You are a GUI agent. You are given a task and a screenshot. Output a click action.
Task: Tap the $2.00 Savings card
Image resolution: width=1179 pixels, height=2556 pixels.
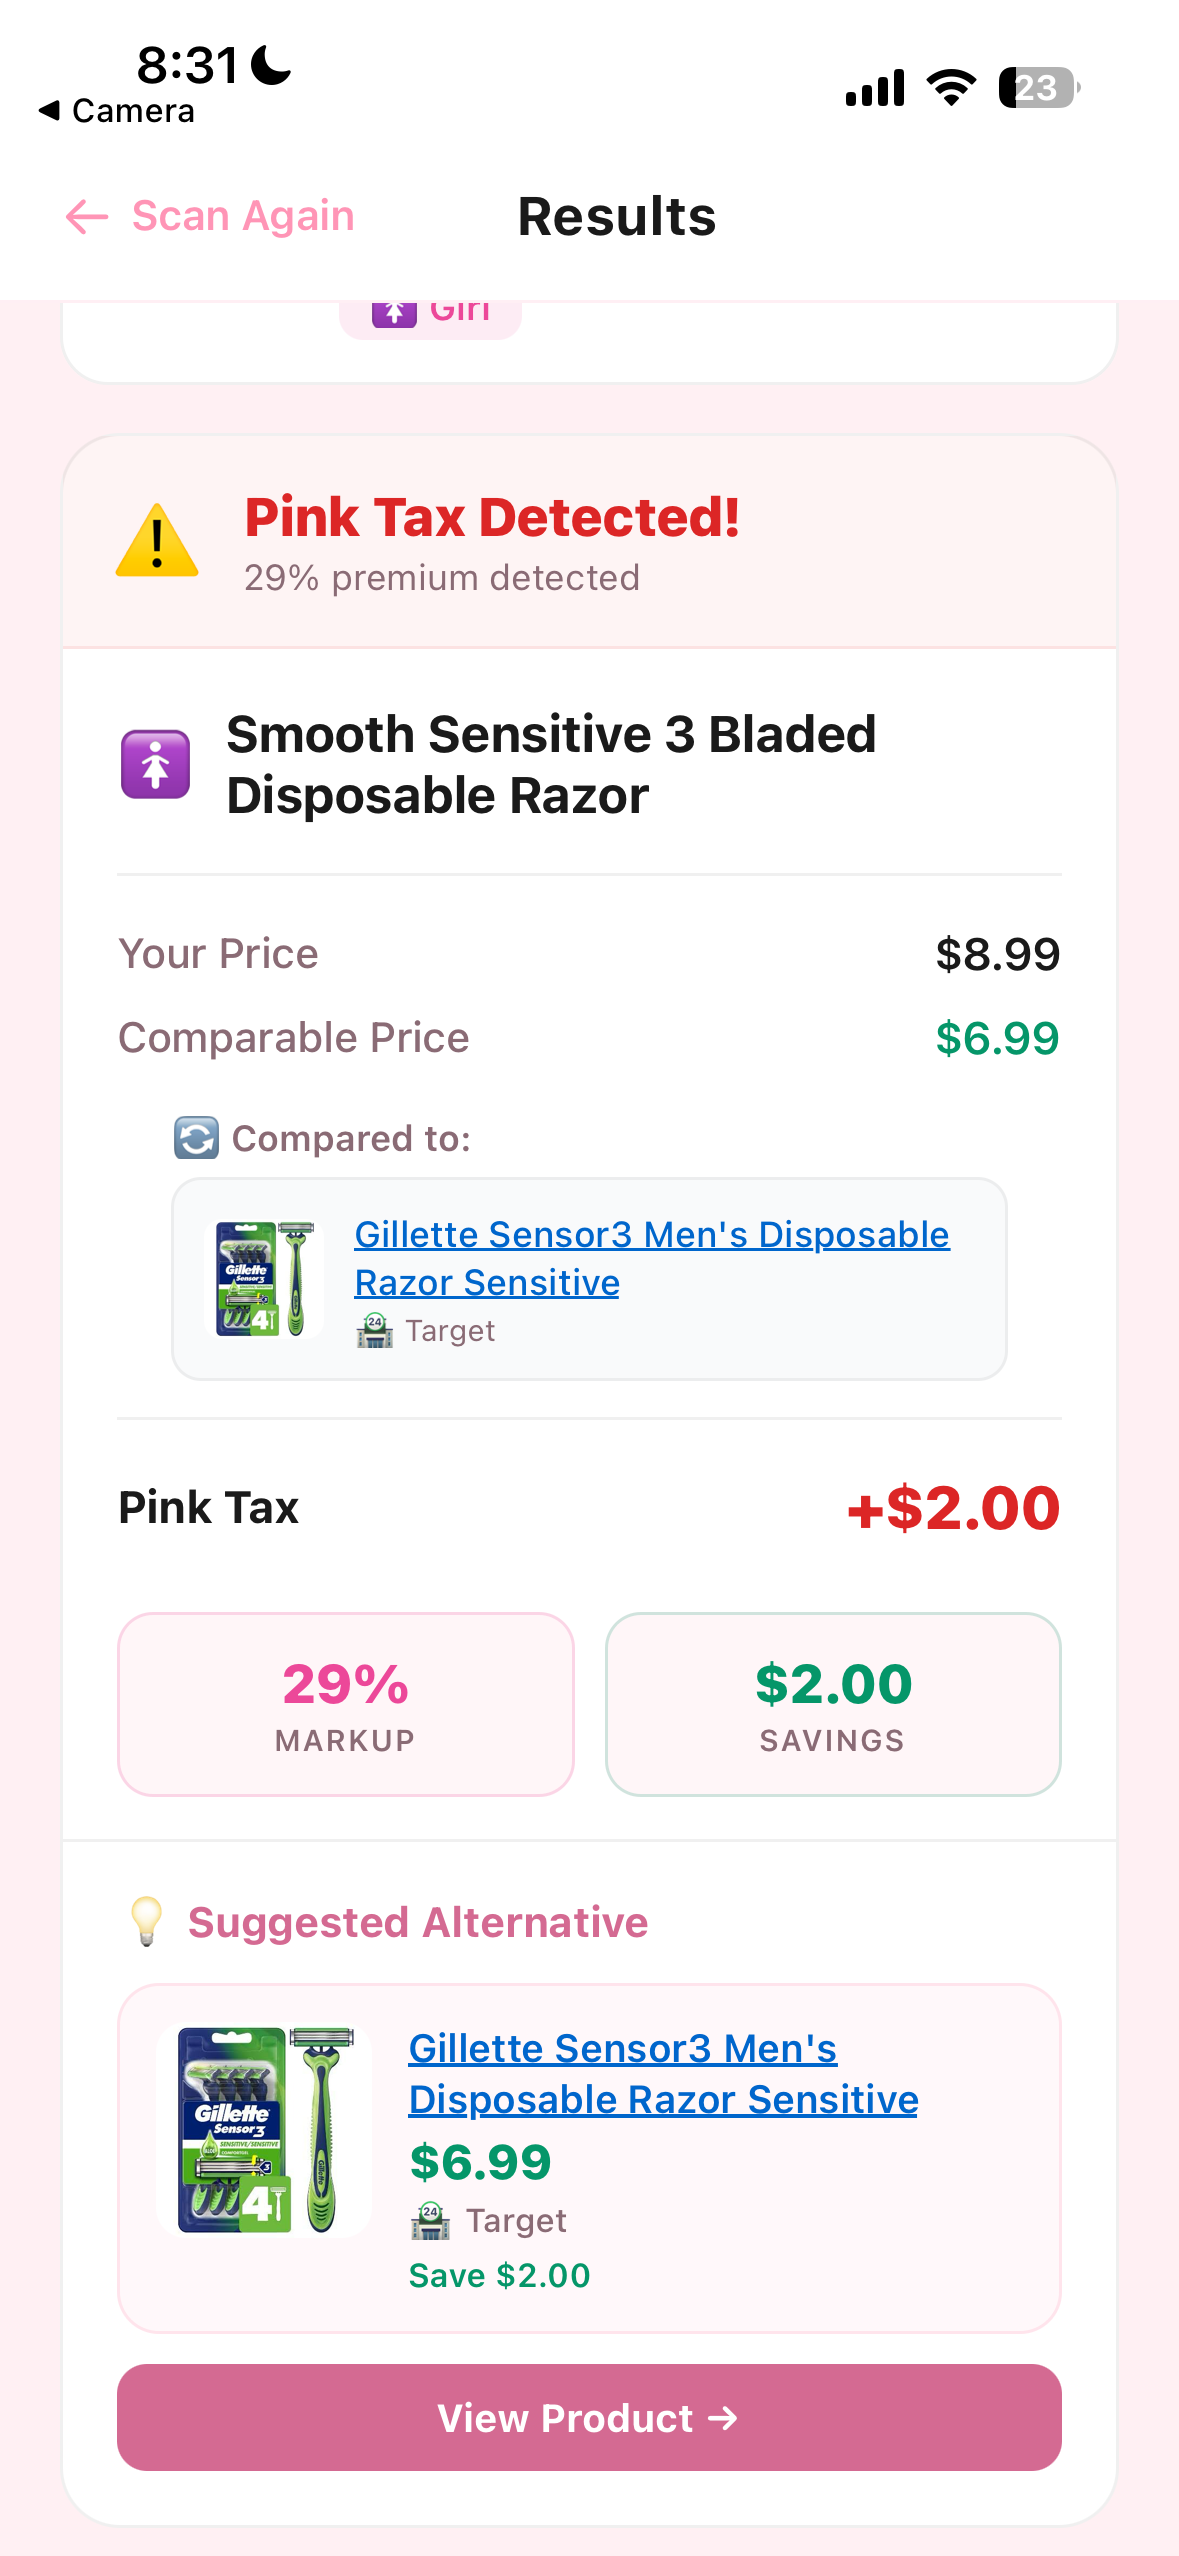coord(833,1704)
